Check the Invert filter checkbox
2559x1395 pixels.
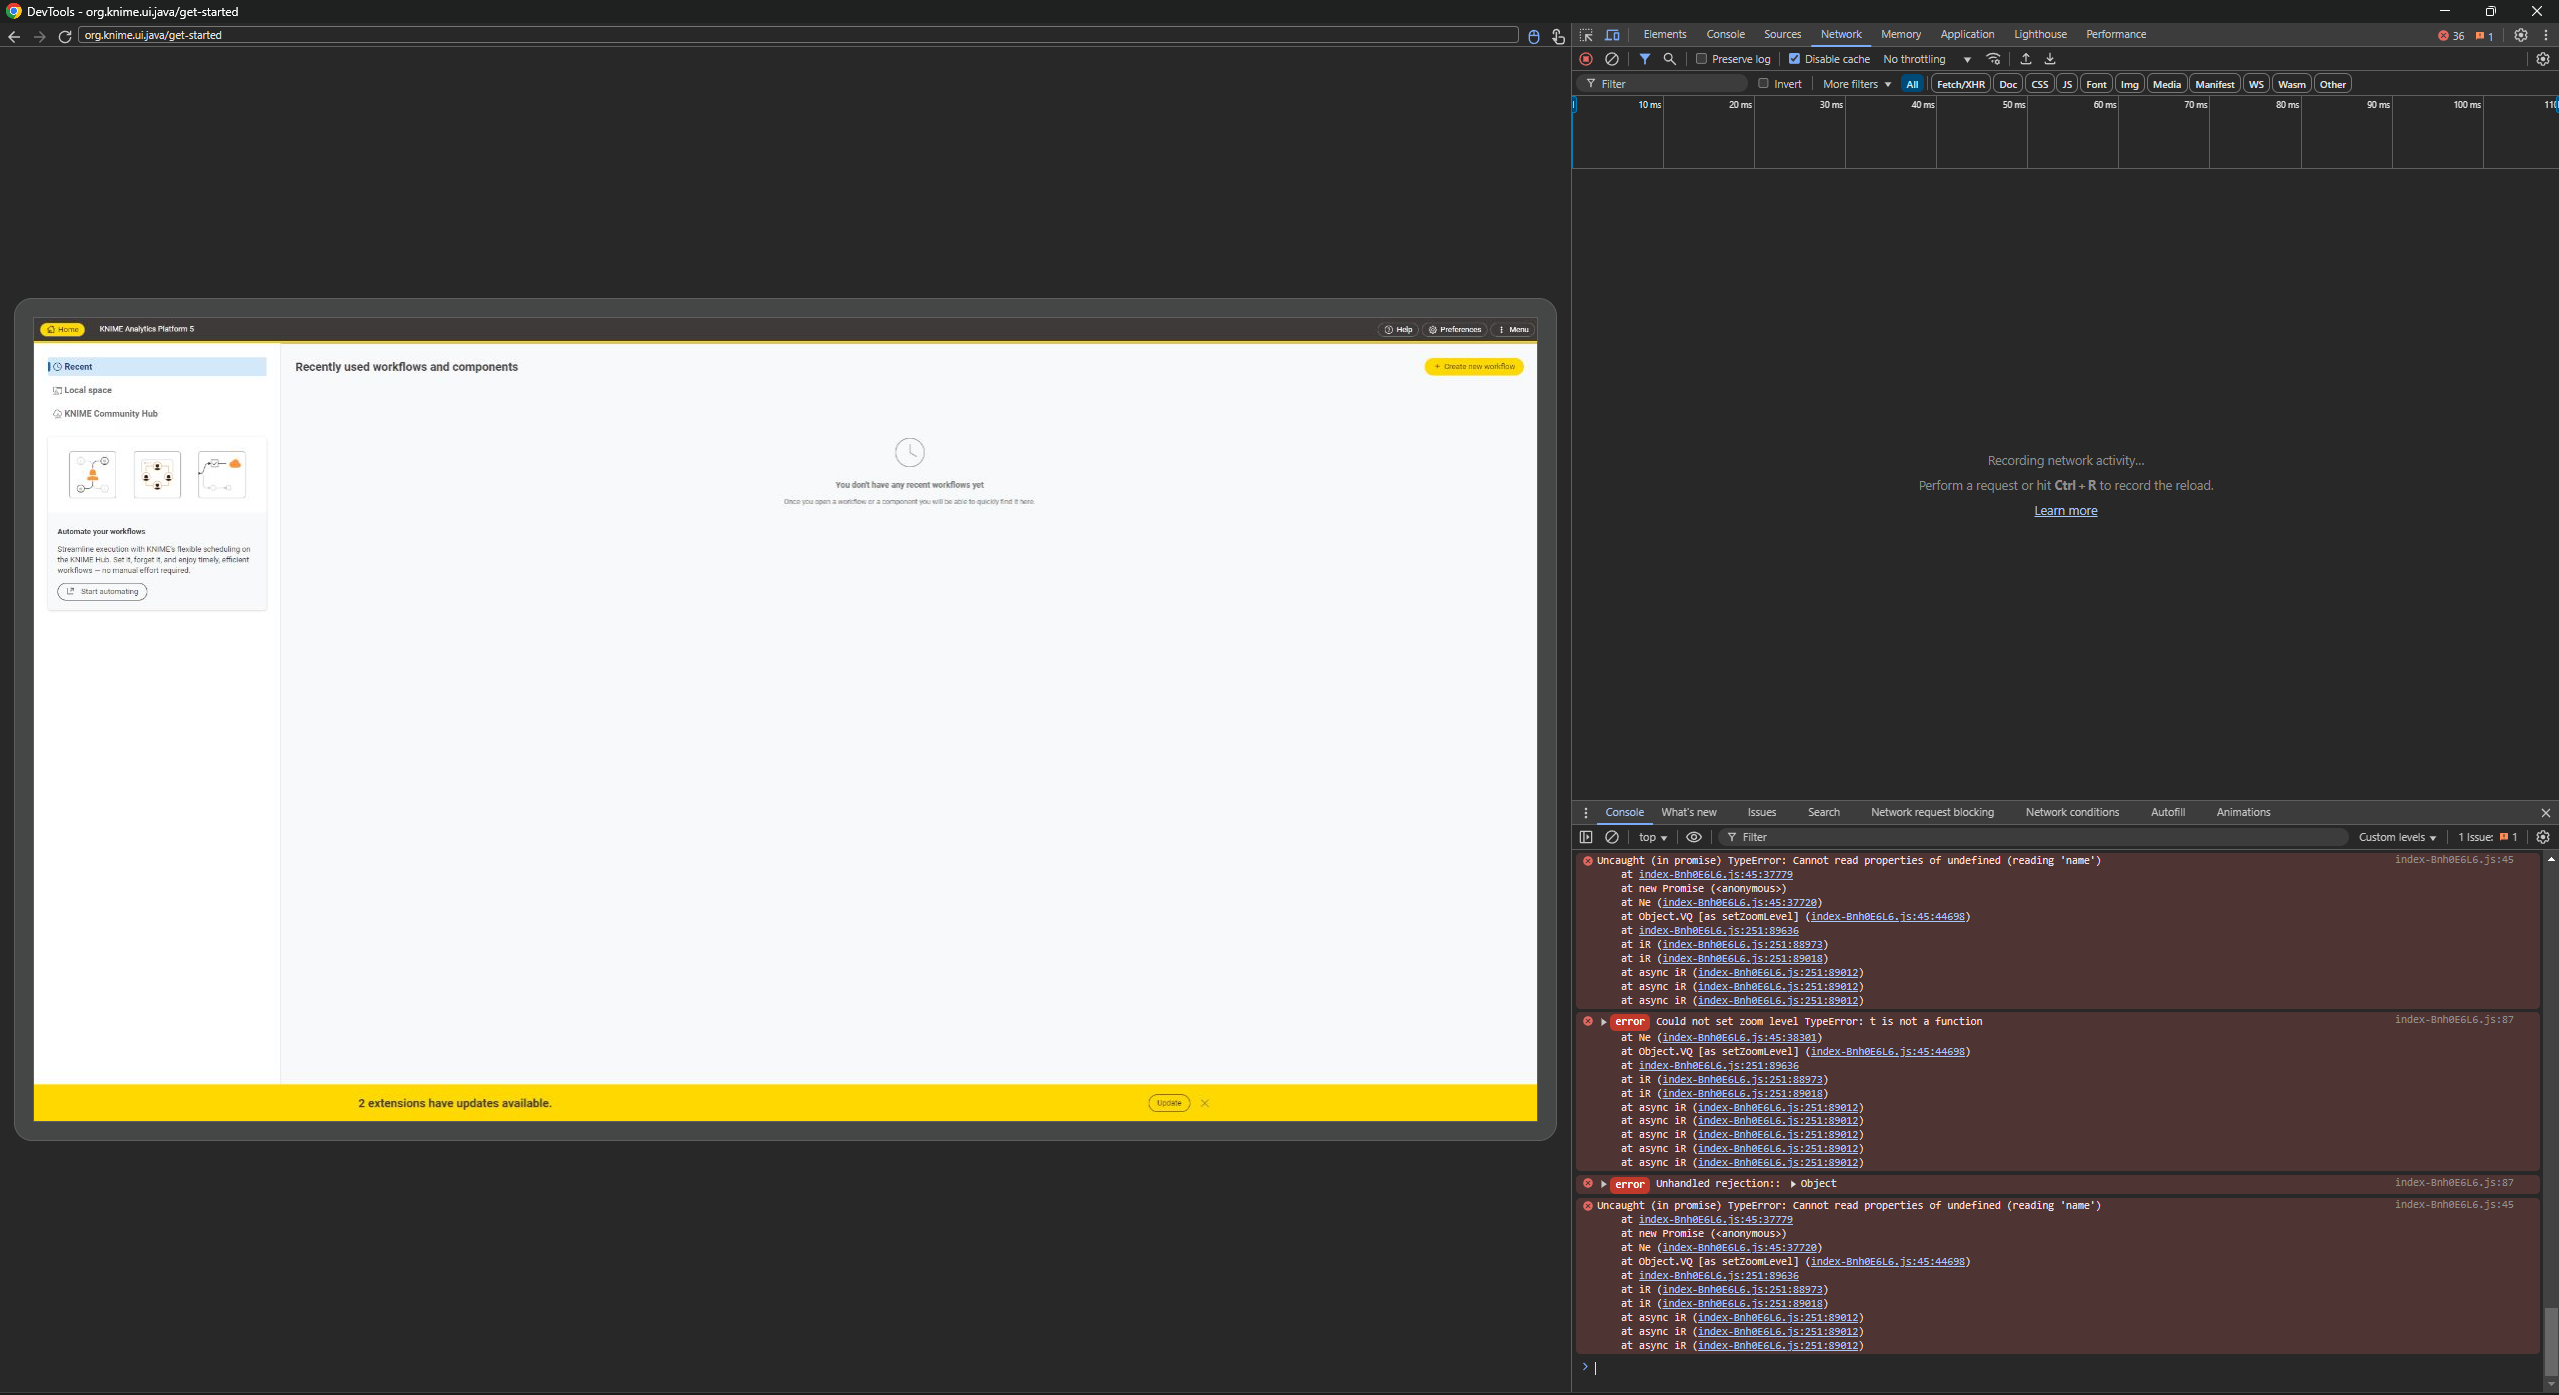1763,84
